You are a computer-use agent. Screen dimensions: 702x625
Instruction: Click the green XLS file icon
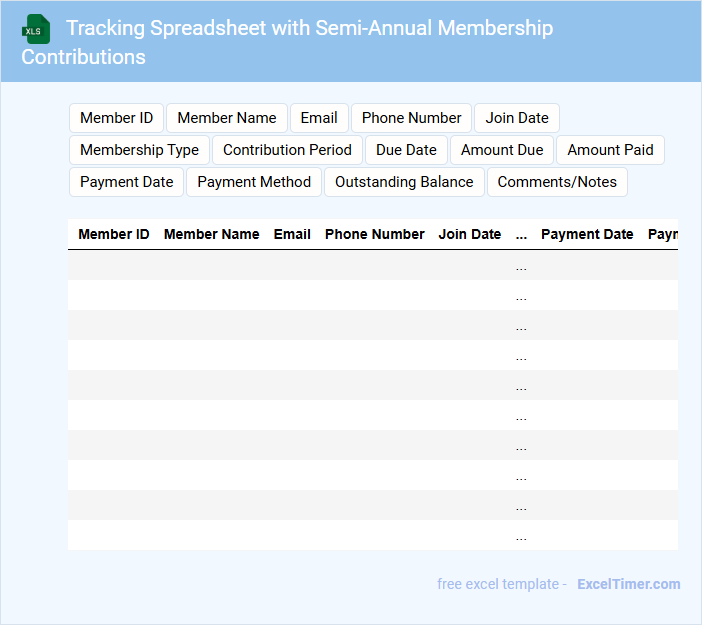pyautogui.click(x=36, y=29)
